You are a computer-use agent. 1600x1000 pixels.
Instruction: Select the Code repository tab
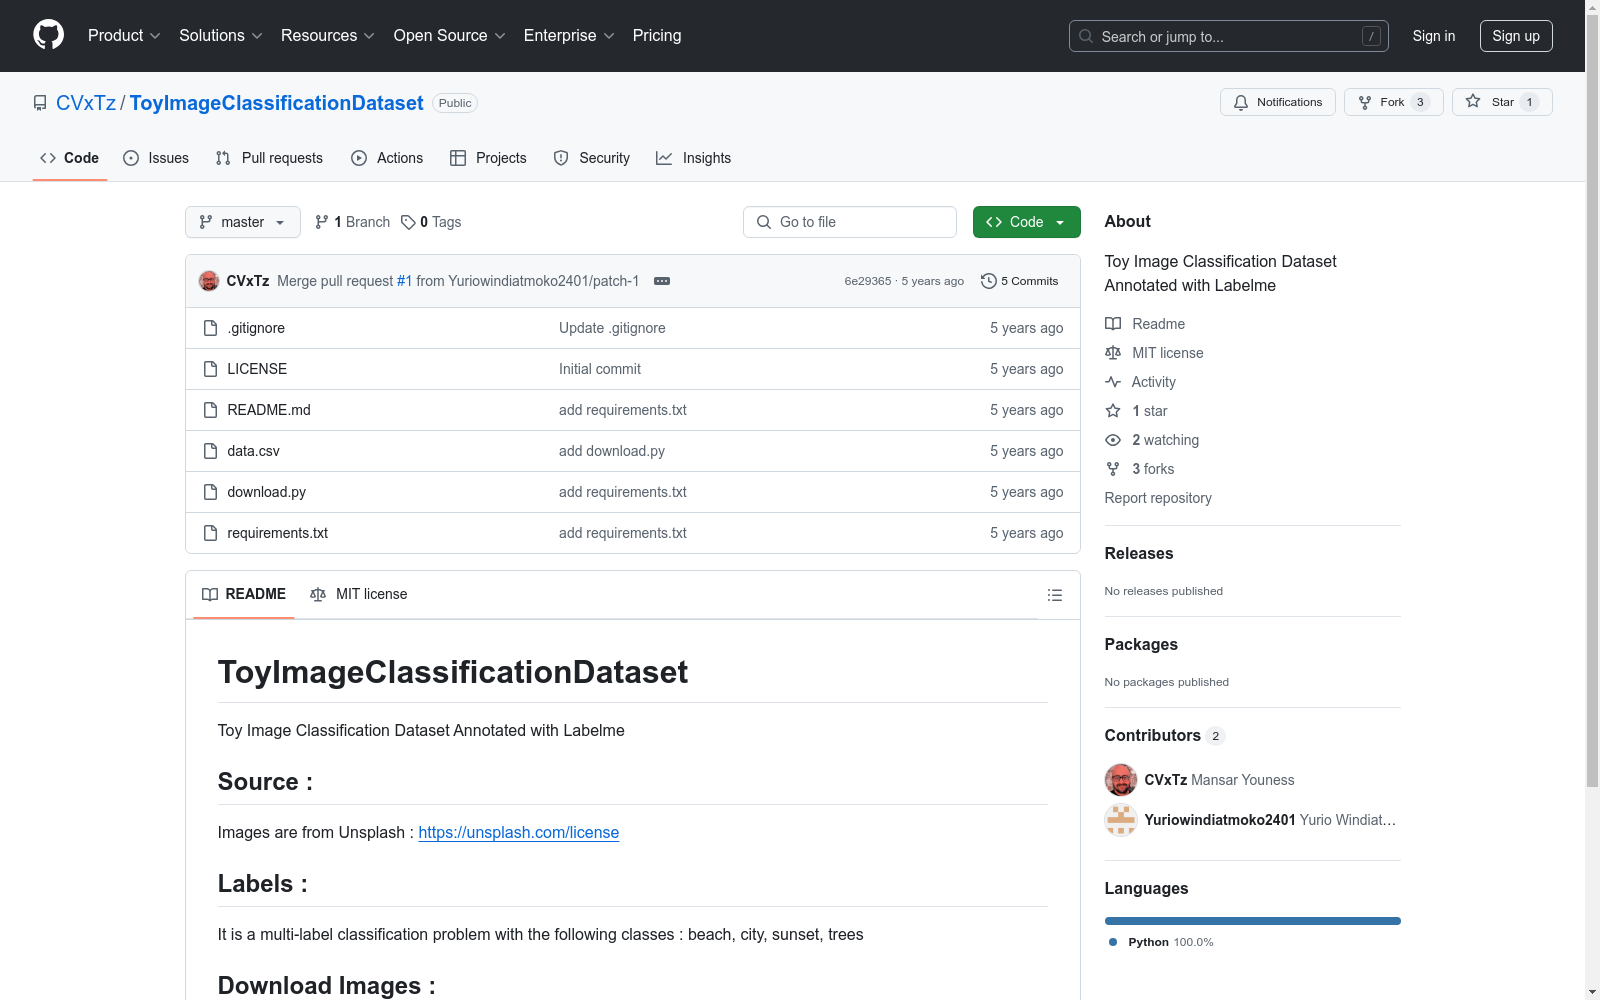pyautogui.click(x=70, y=158)
